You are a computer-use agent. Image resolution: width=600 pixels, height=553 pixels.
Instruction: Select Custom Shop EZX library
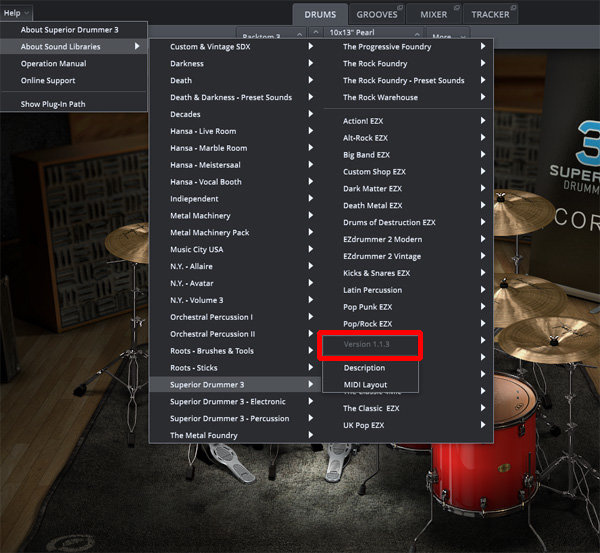pyautogui.click(x=408, y=171)
